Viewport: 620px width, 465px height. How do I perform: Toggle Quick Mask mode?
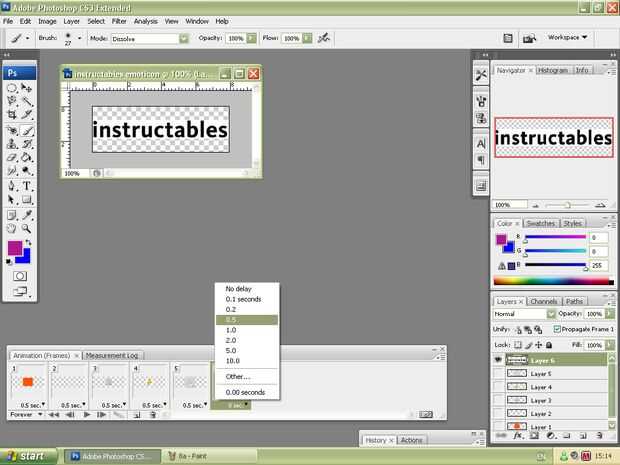(x=20, y=276)
